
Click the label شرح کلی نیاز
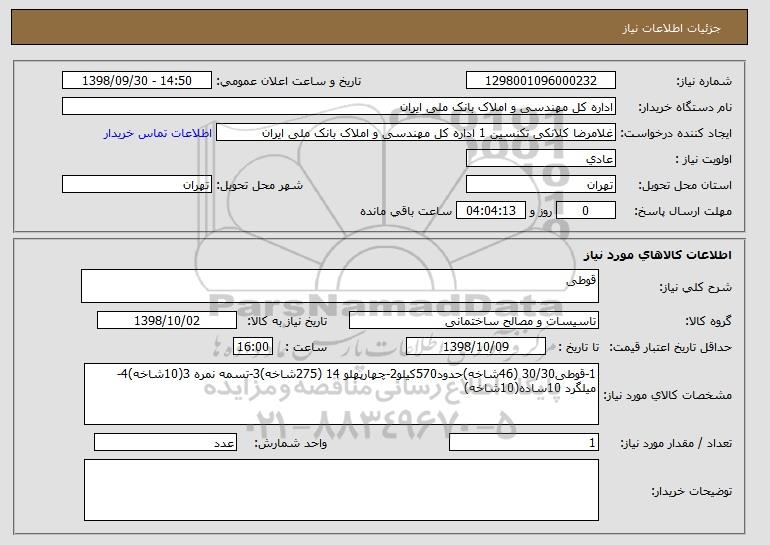point(695,287)
